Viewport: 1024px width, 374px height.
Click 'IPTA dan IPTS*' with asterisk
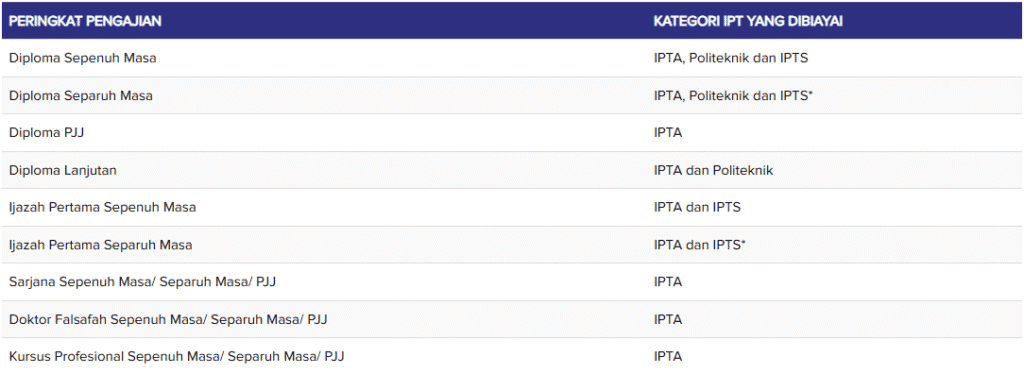[699, 245]
